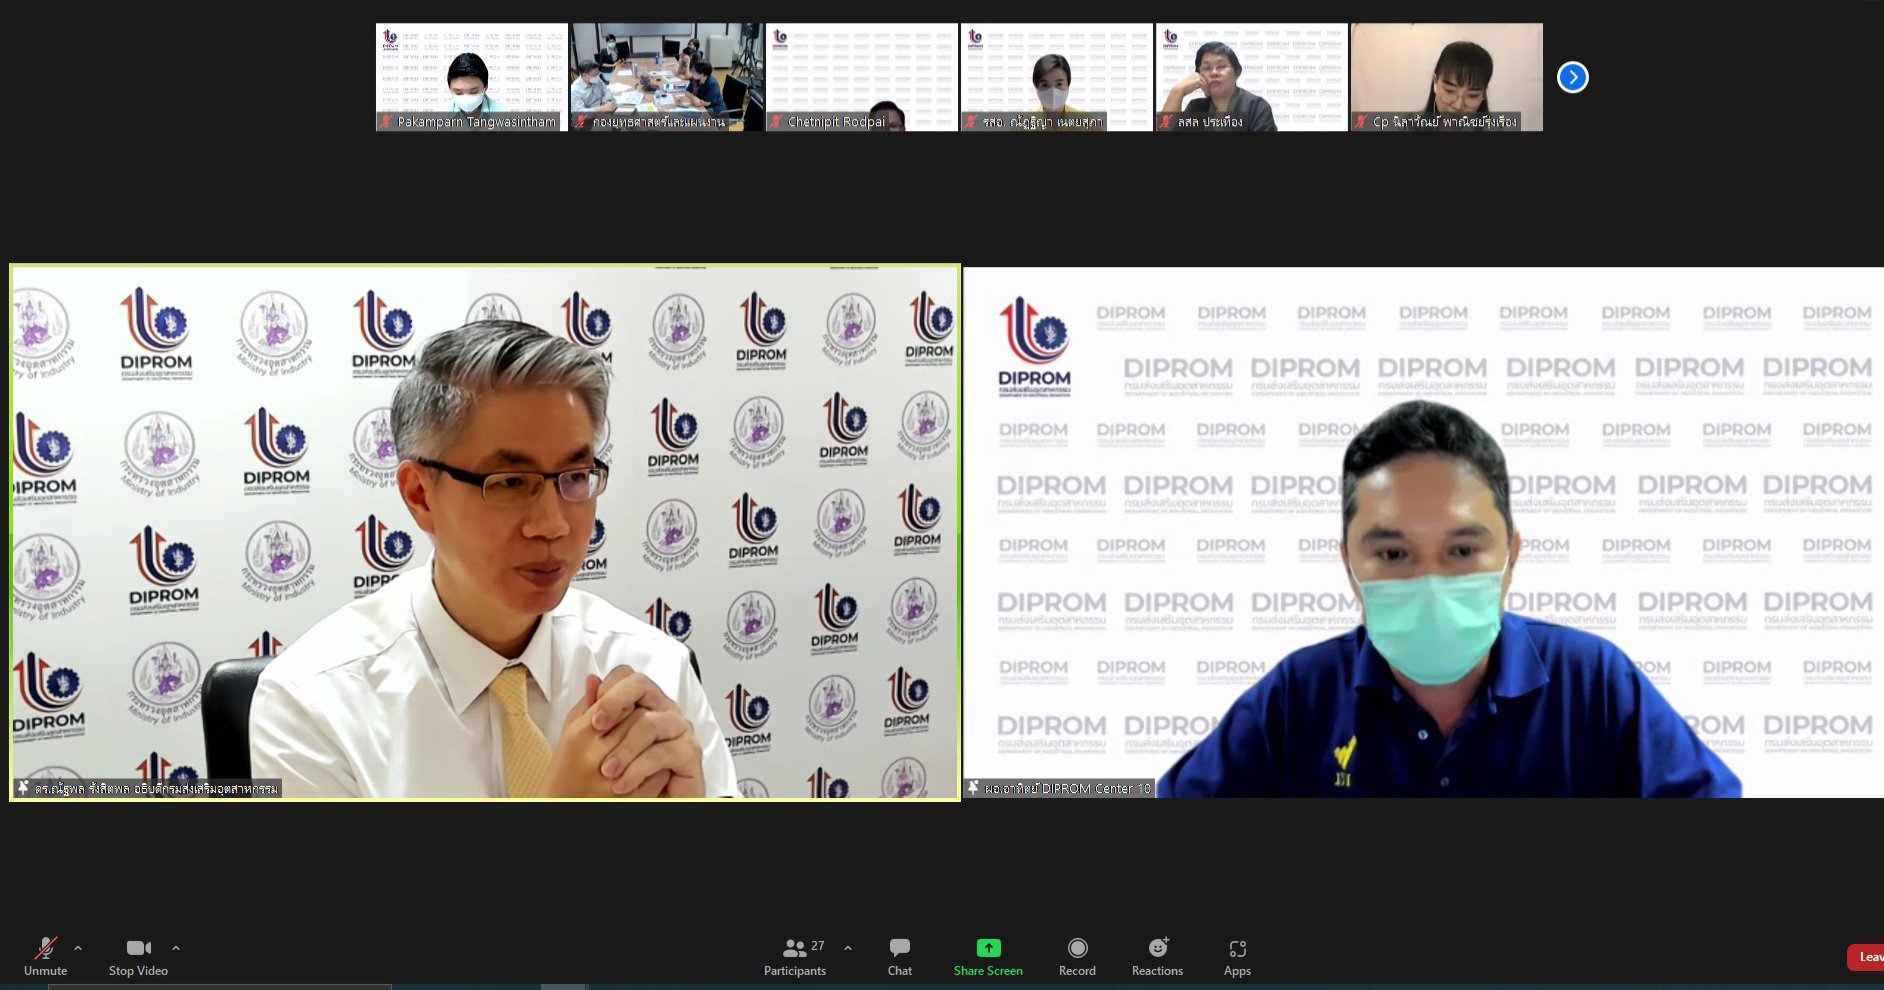Click muted mic icon on Cp thumbnail
Screen dimensions: 1884x990
1361,122
